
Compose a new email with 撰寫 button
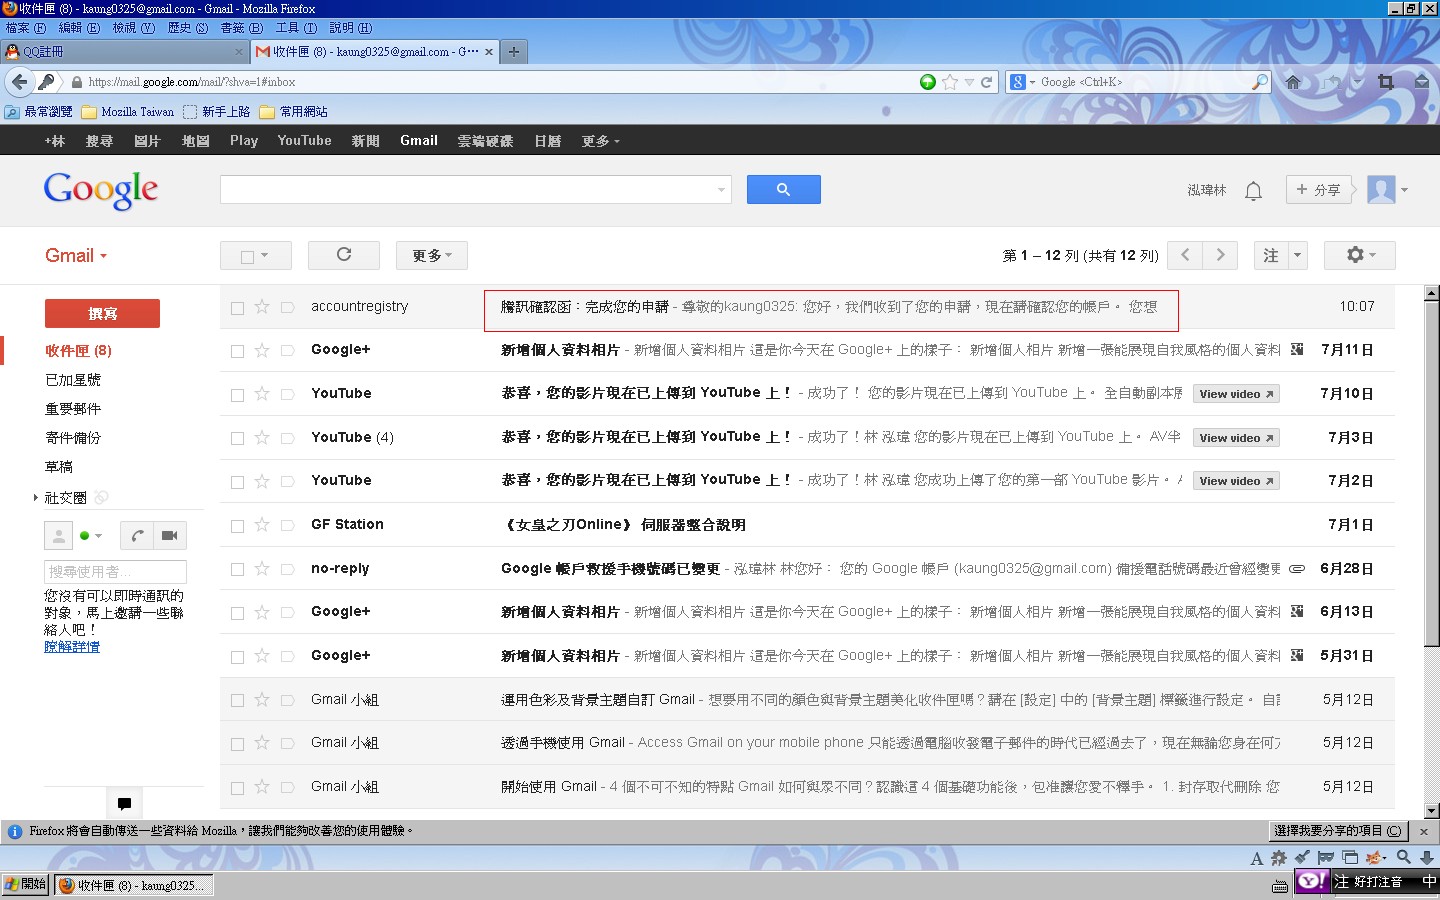coord(102,313)
